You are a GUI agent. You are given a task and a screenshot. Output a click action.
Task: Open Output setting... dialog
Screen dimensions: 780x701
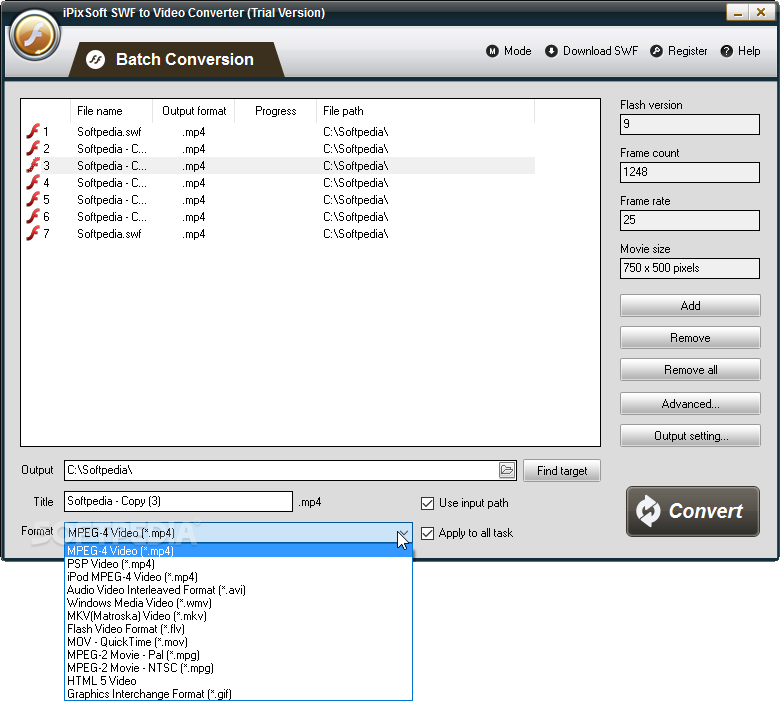click(690, 436)
